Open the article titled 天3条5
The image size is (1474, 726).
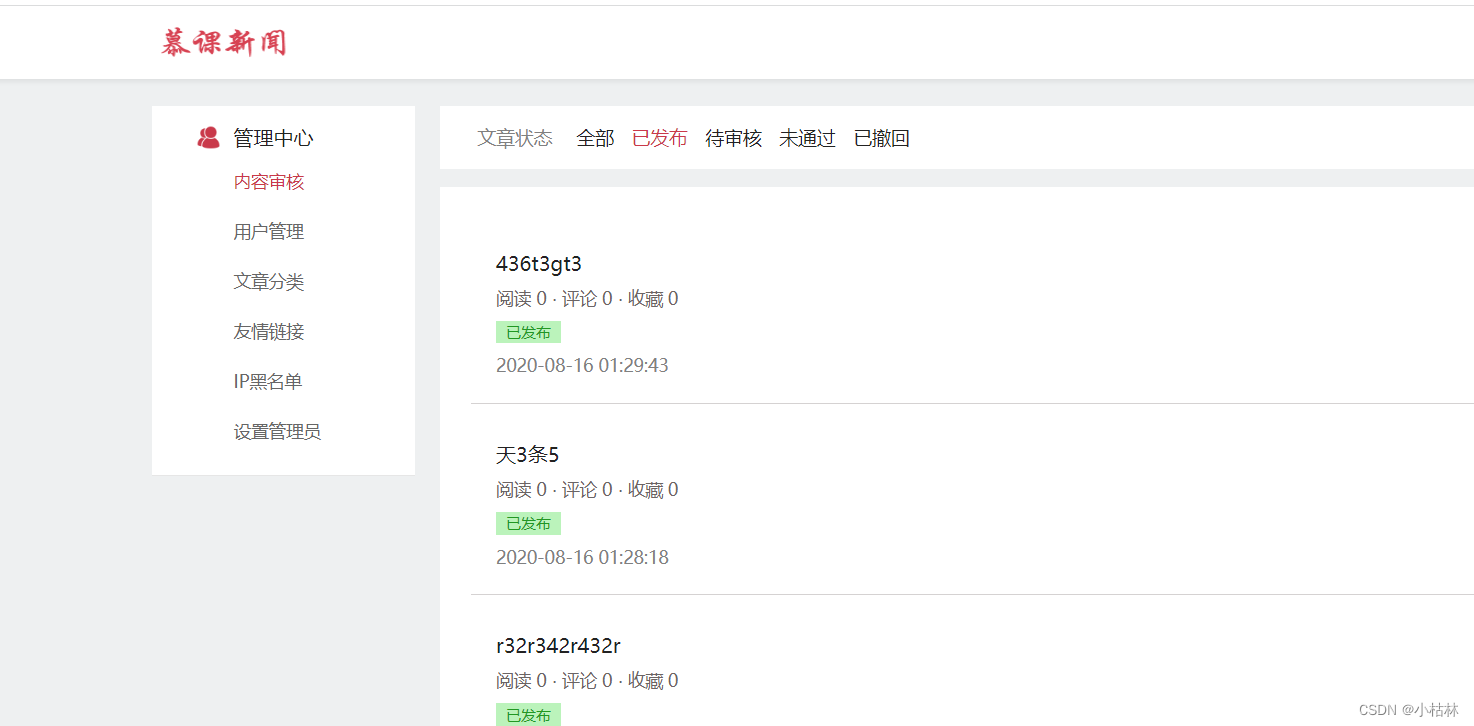[x=529, y=454]
